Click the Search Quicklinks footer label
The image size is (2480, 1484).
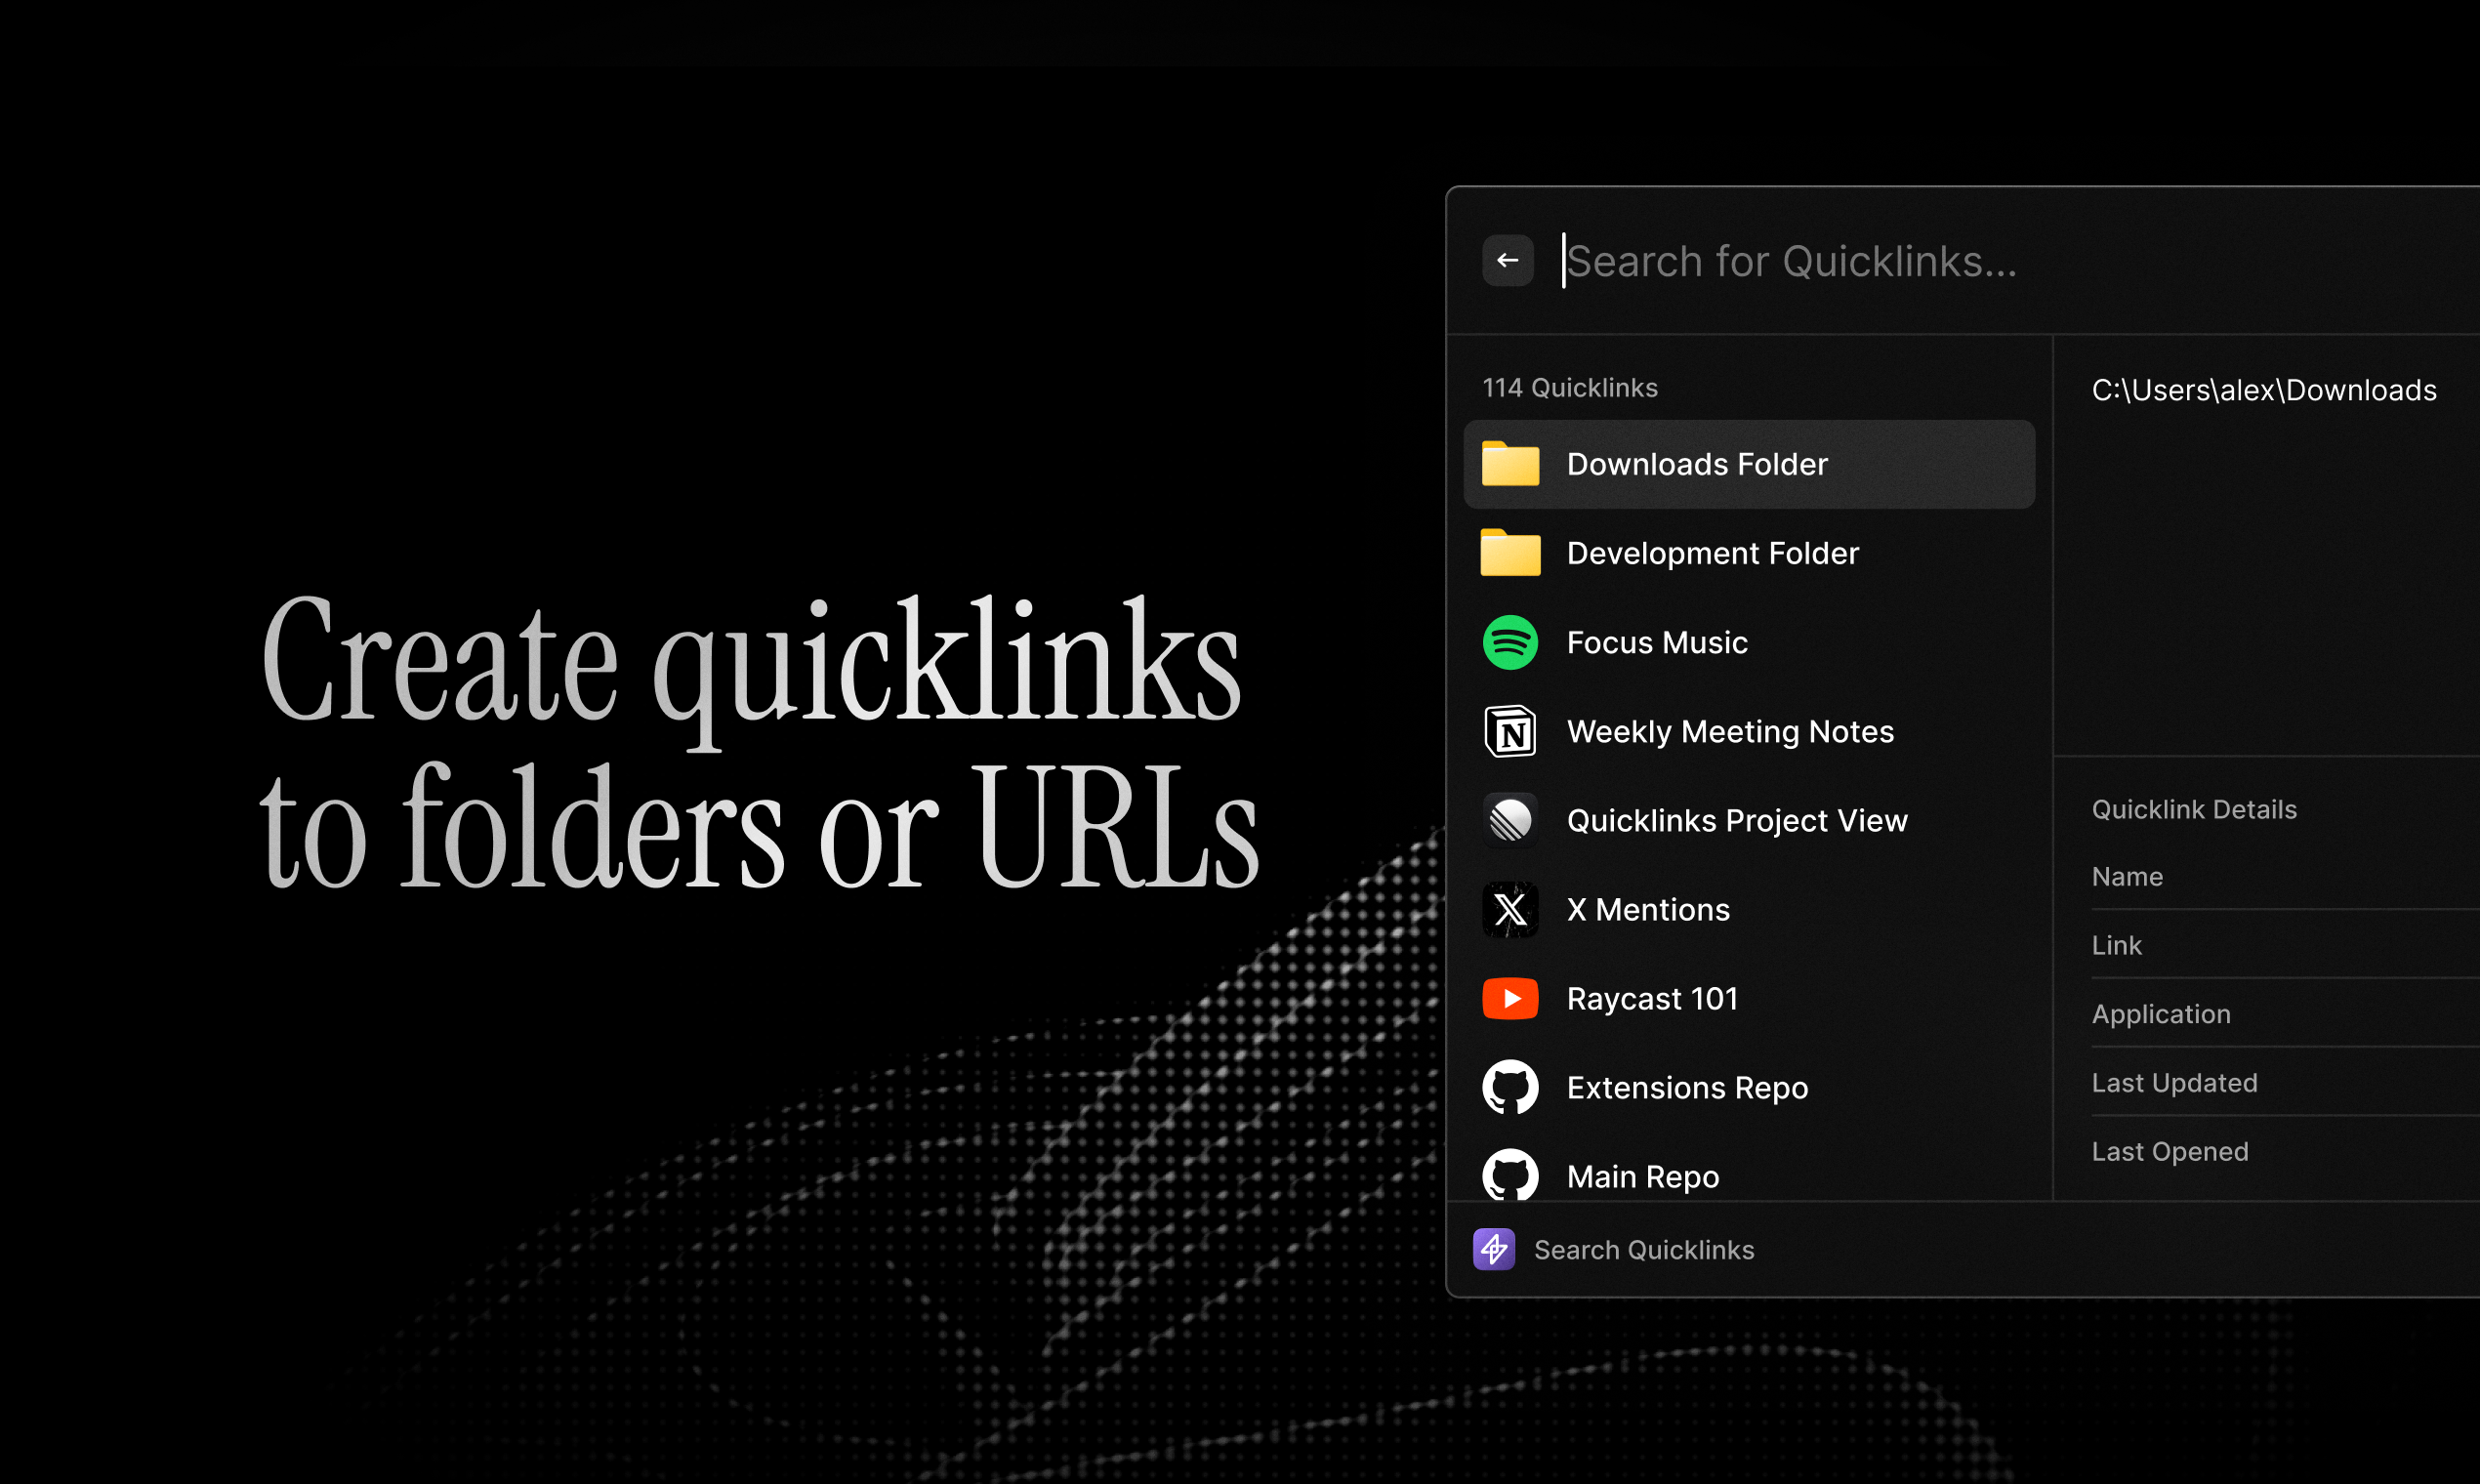pos(1643,1250)
